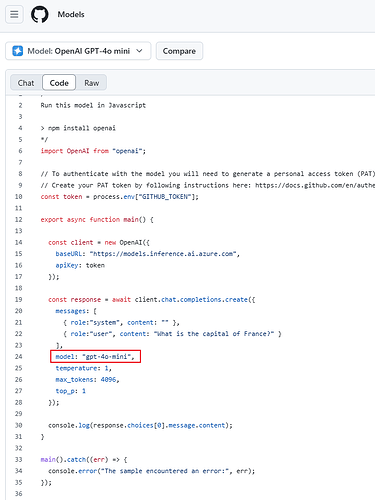Open the hamburger navigation menu
This screenshot has height=500, width=375.
point(14,15)
